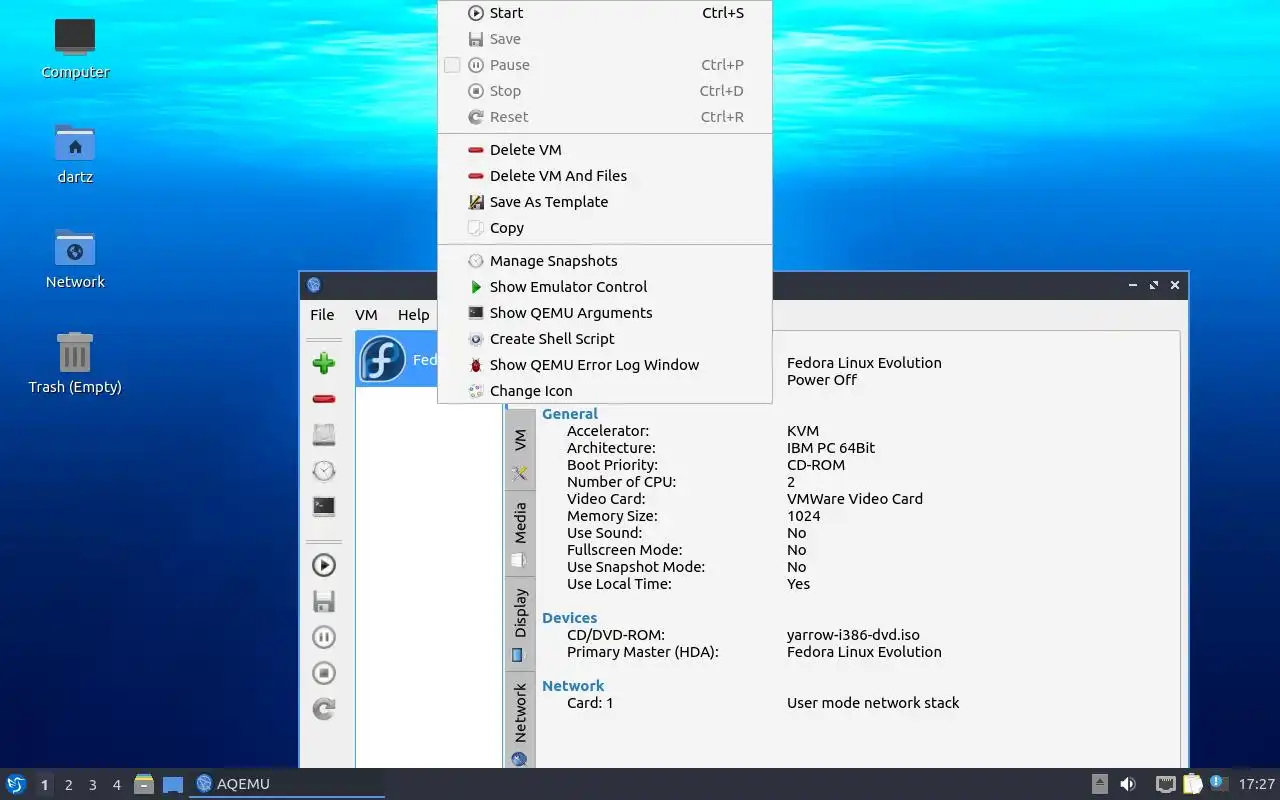The height and width of the screenshot is (800, 1280).
Task: Select Change Icon menu entry
Action: (x=605, y=391)
